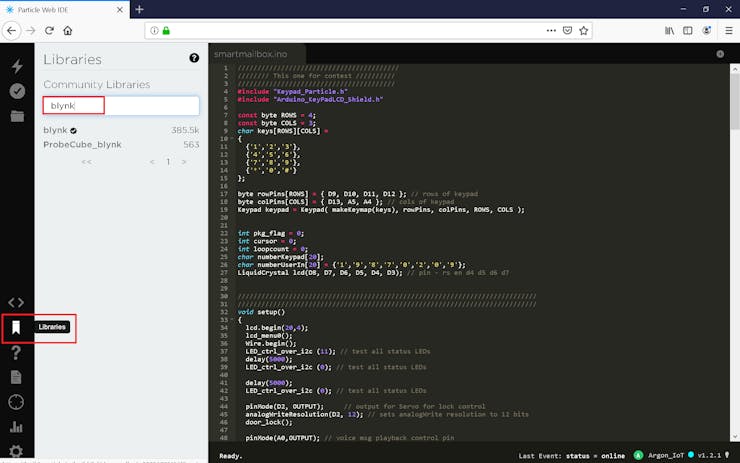This screenshot has width=740, height=463.
Task: Verify code with the checkmark icon
Action: coord(17,91)
